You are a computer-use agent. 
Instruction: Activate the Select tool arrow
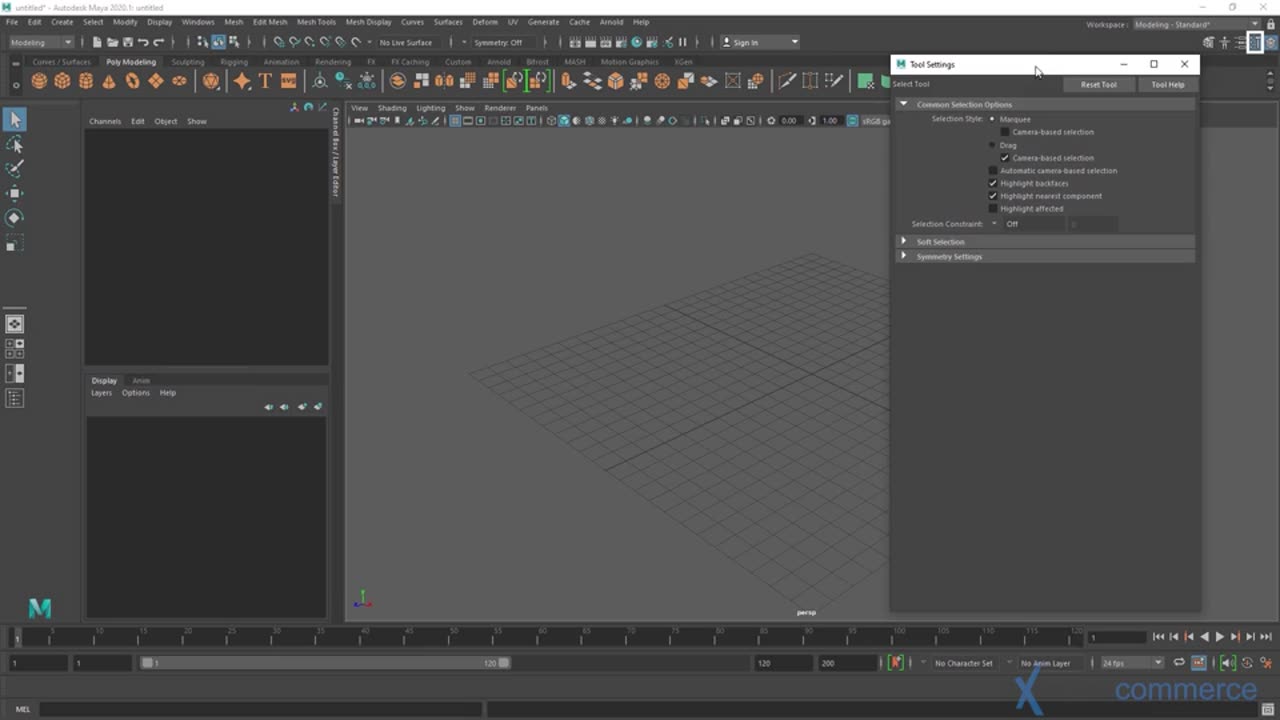[x=15, y=120]
